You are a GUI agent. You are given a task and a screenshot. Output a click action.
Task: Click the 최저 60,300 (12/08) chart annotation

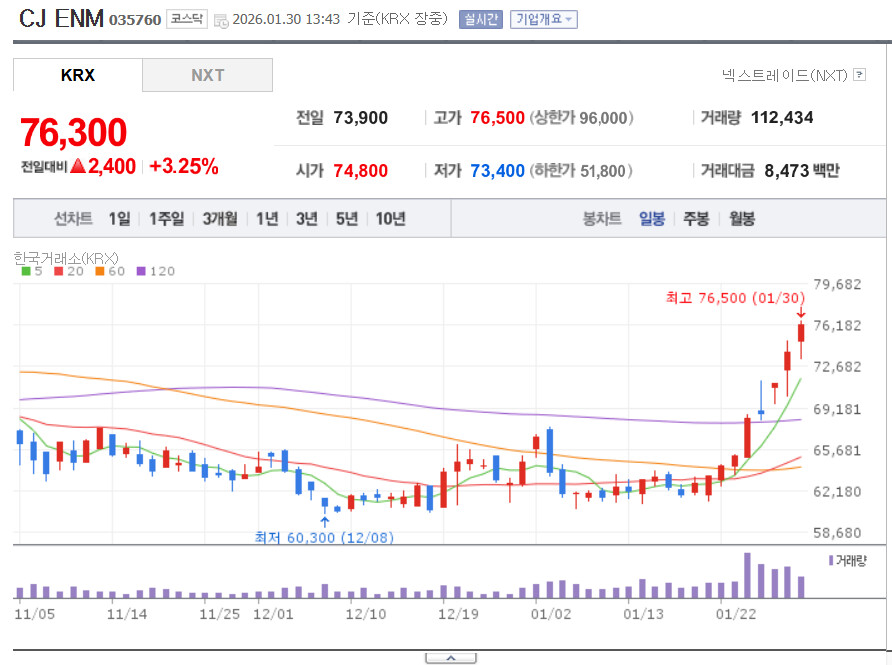pos(324,538)
